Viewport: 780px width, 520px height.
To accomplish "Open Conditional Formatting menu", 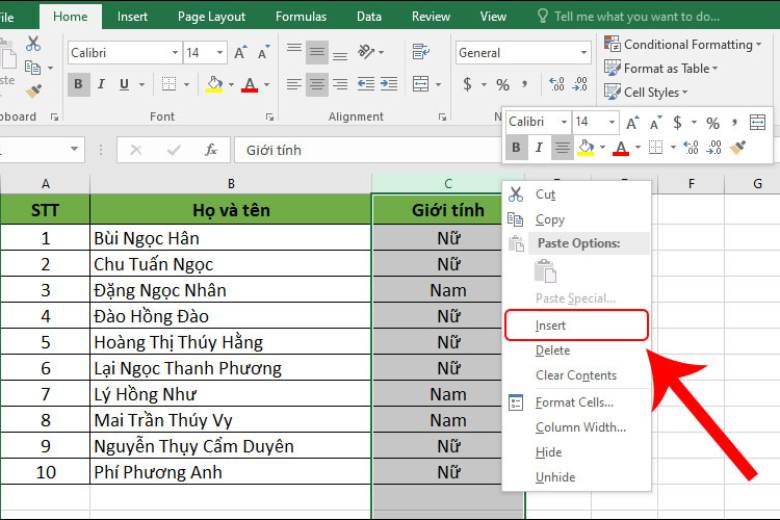I will (x=682, y=44).
